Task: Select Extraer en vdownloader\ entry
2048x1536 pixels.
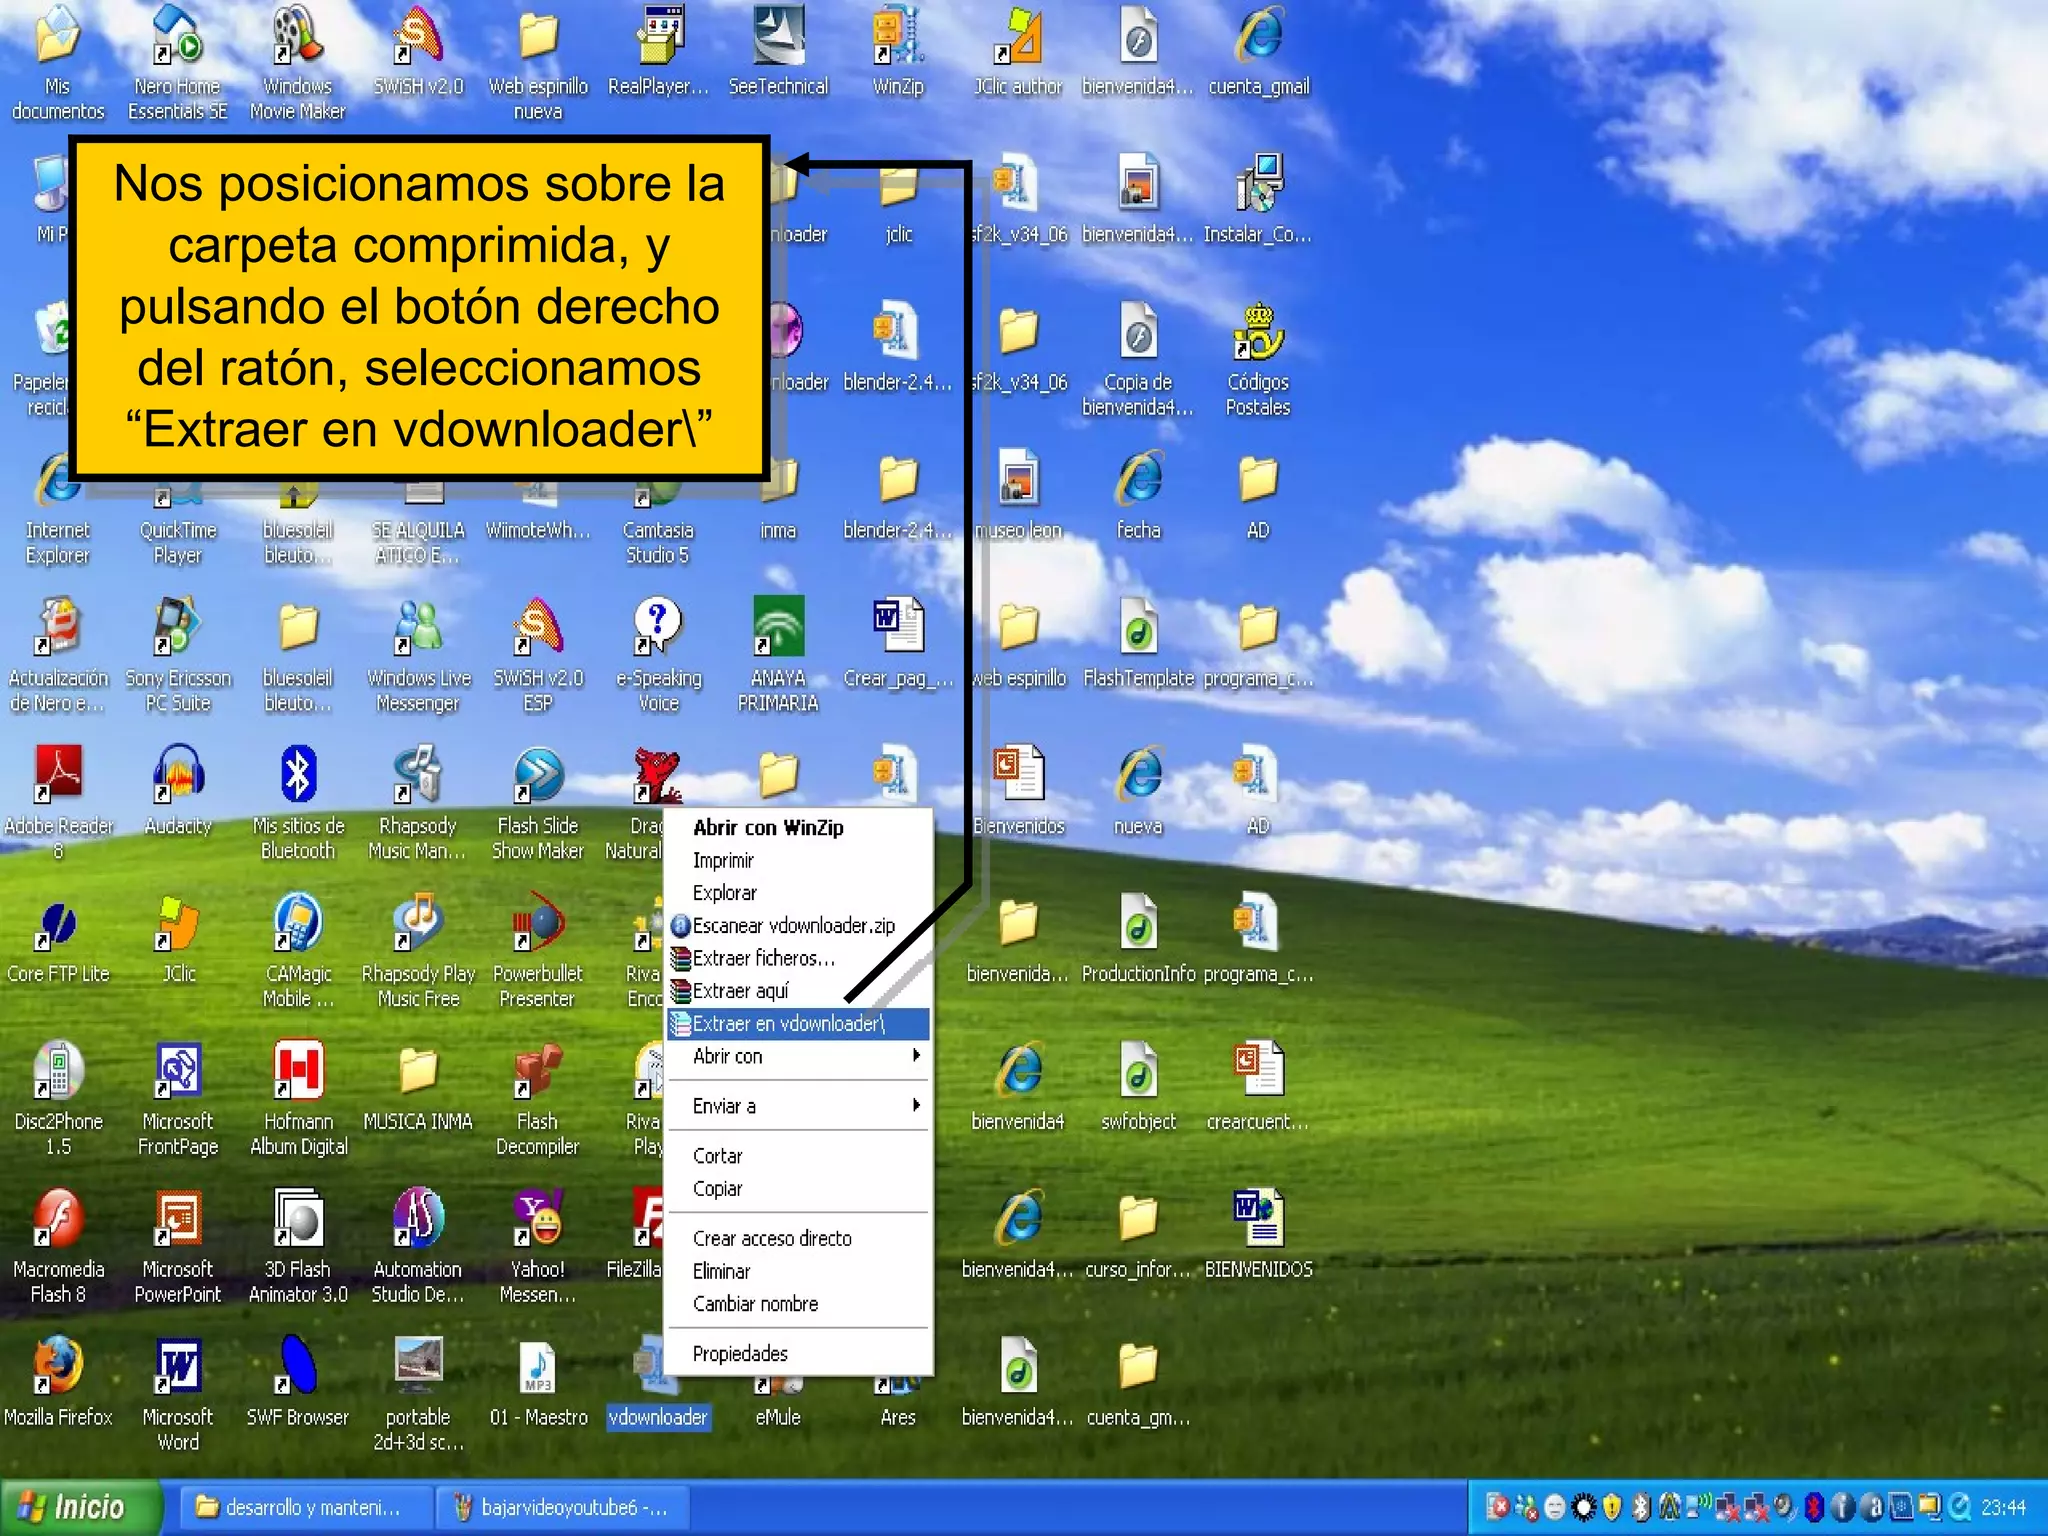Action: (x=798, y=1023)
